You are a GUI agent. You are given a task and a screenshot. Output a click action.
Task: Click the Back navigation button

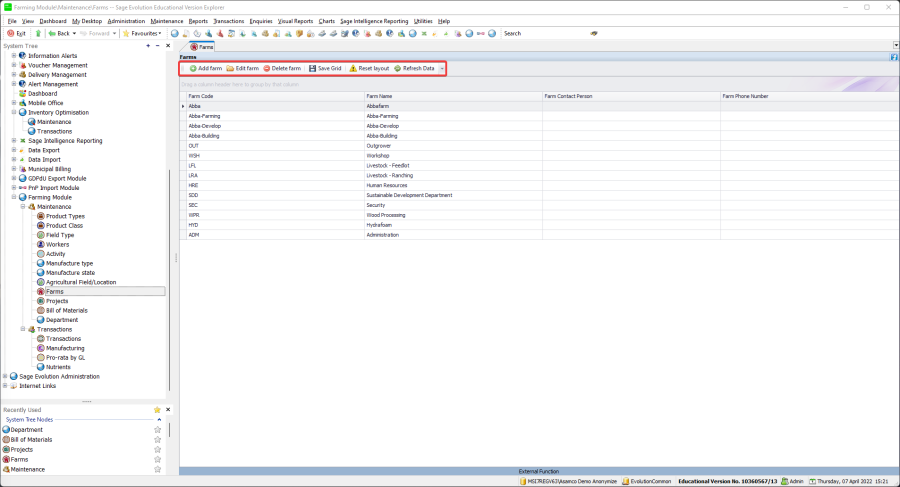pos(58,33)
